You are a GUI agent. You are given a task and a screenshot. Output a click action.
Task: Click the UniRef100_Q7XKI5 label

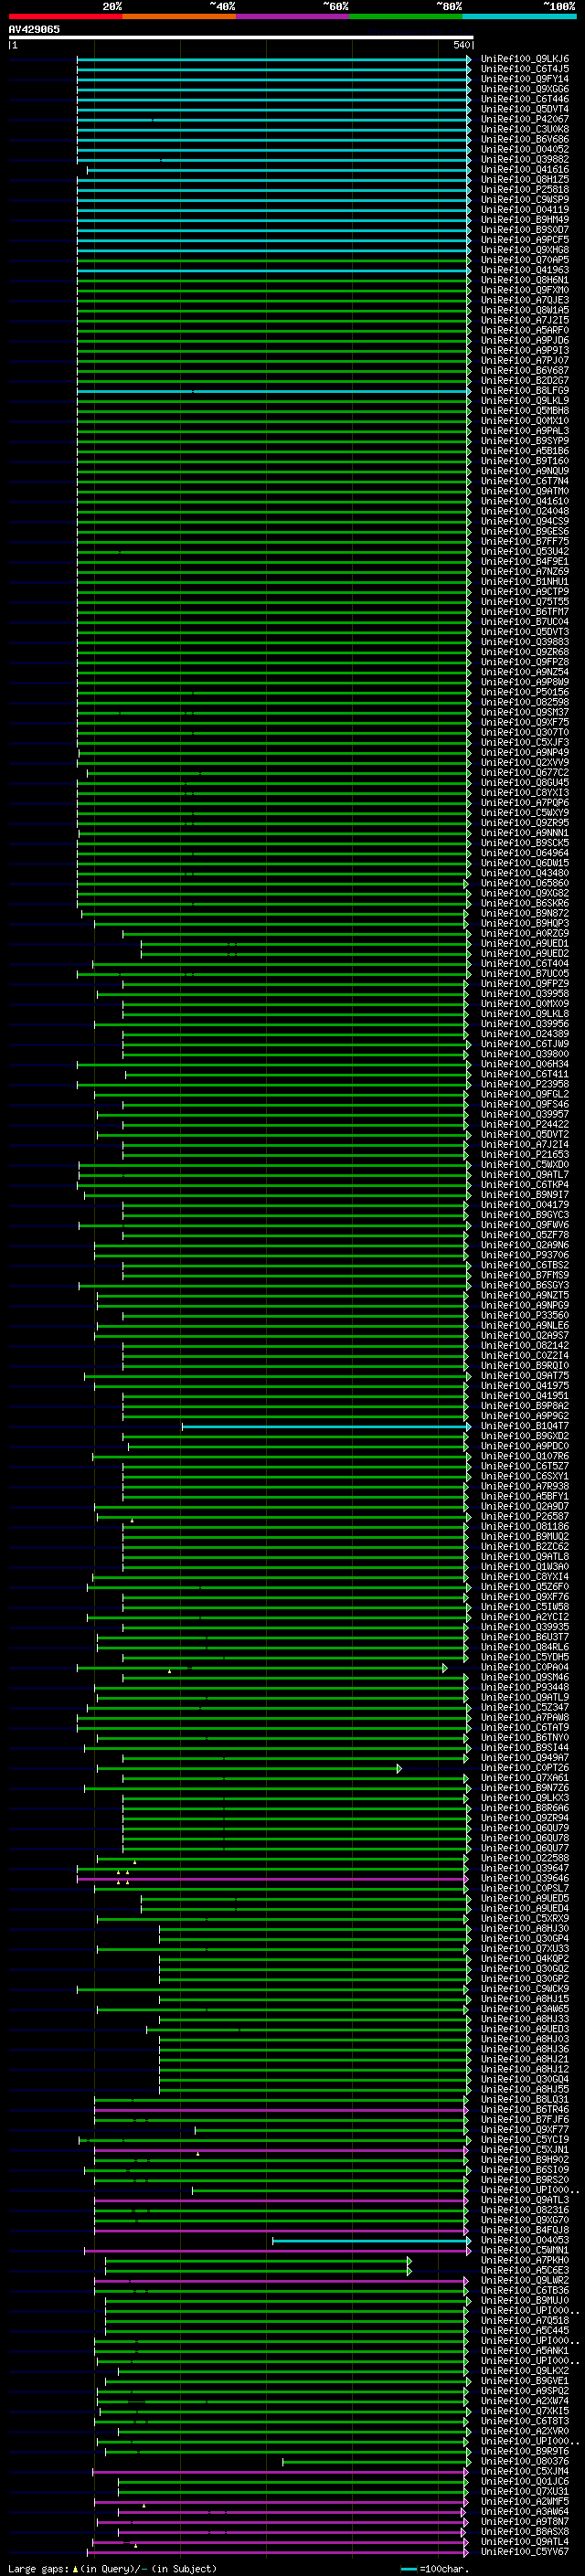525,2411
